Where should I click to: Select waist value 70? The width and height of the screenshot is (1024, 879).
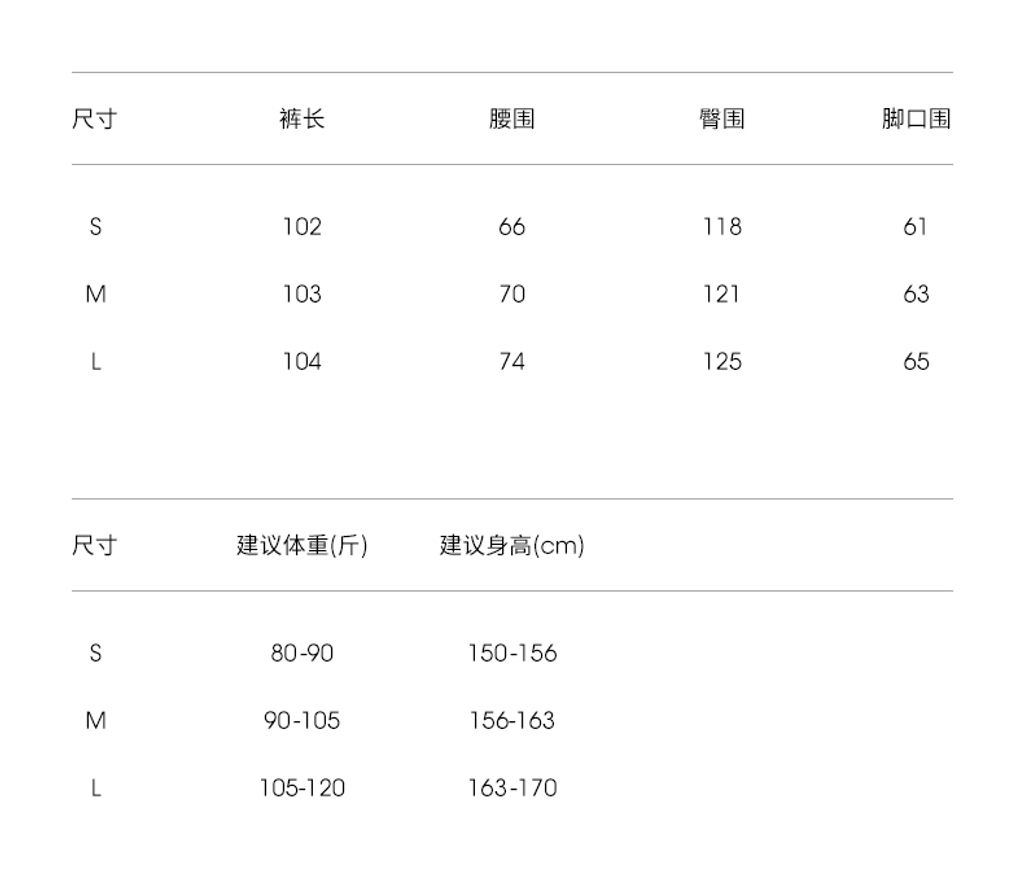click(512, 294)
